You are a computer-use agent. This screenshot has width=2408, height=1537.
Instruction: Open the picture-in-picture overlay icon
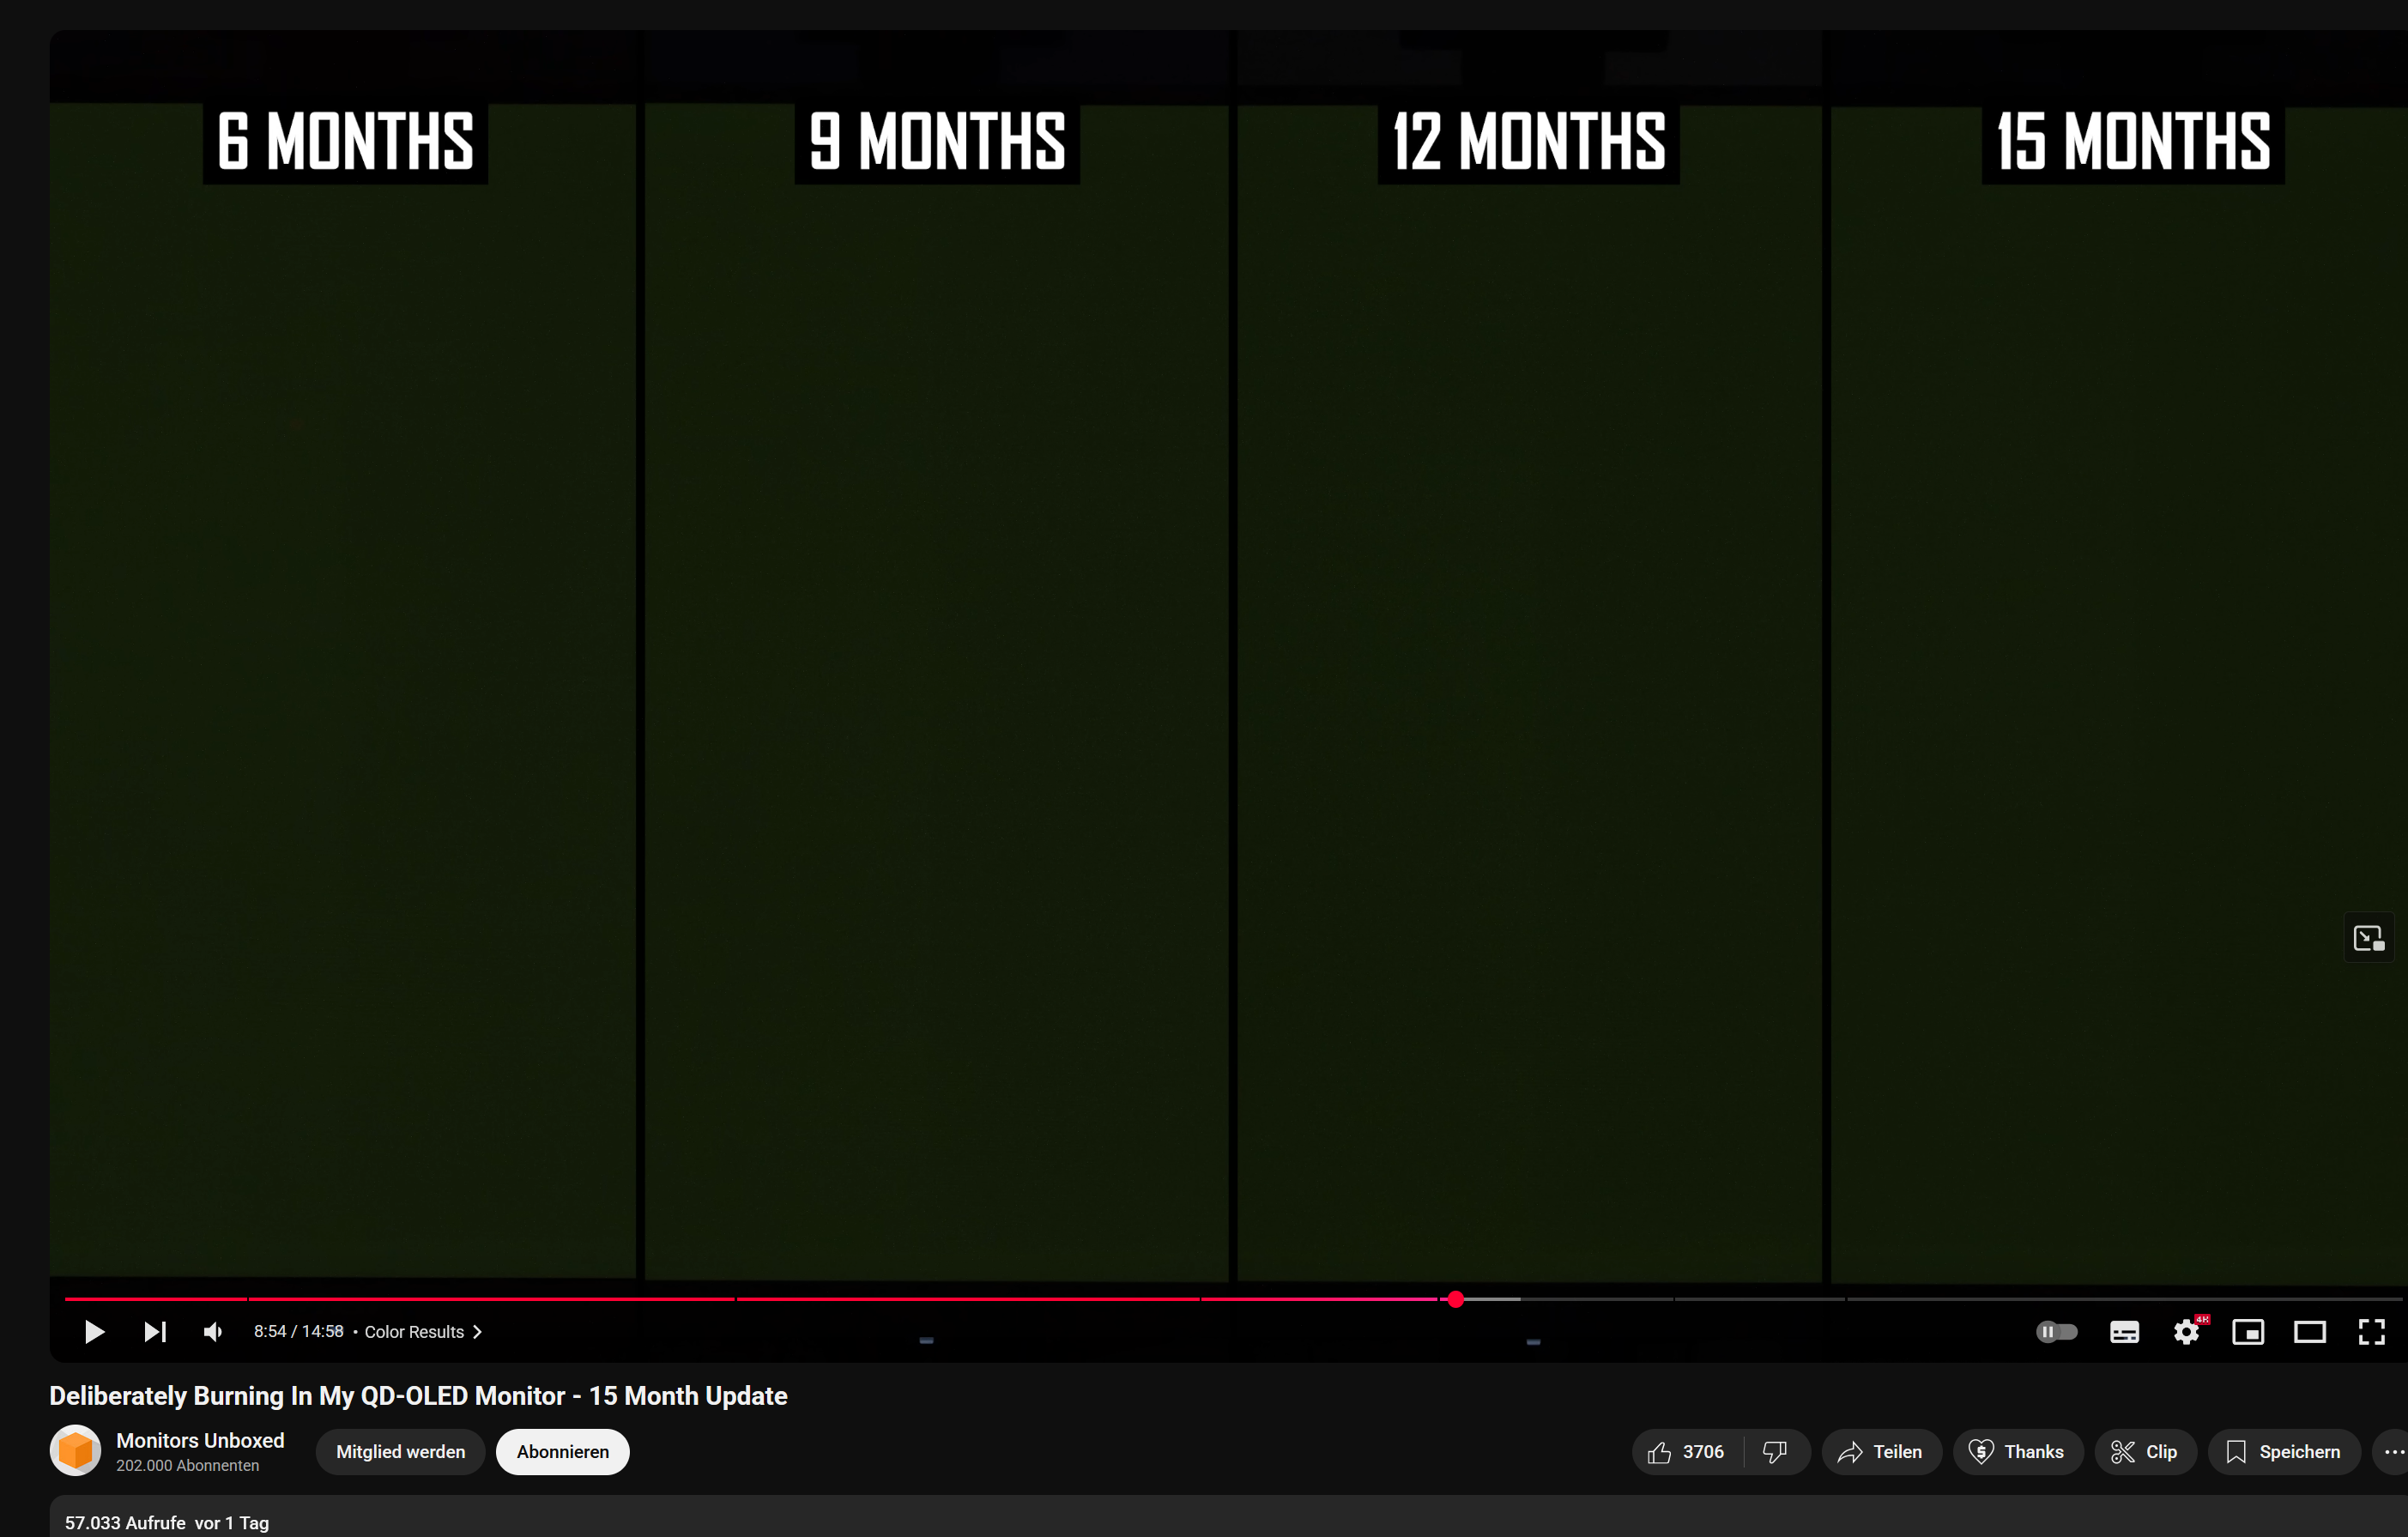tap(2369, 937)
